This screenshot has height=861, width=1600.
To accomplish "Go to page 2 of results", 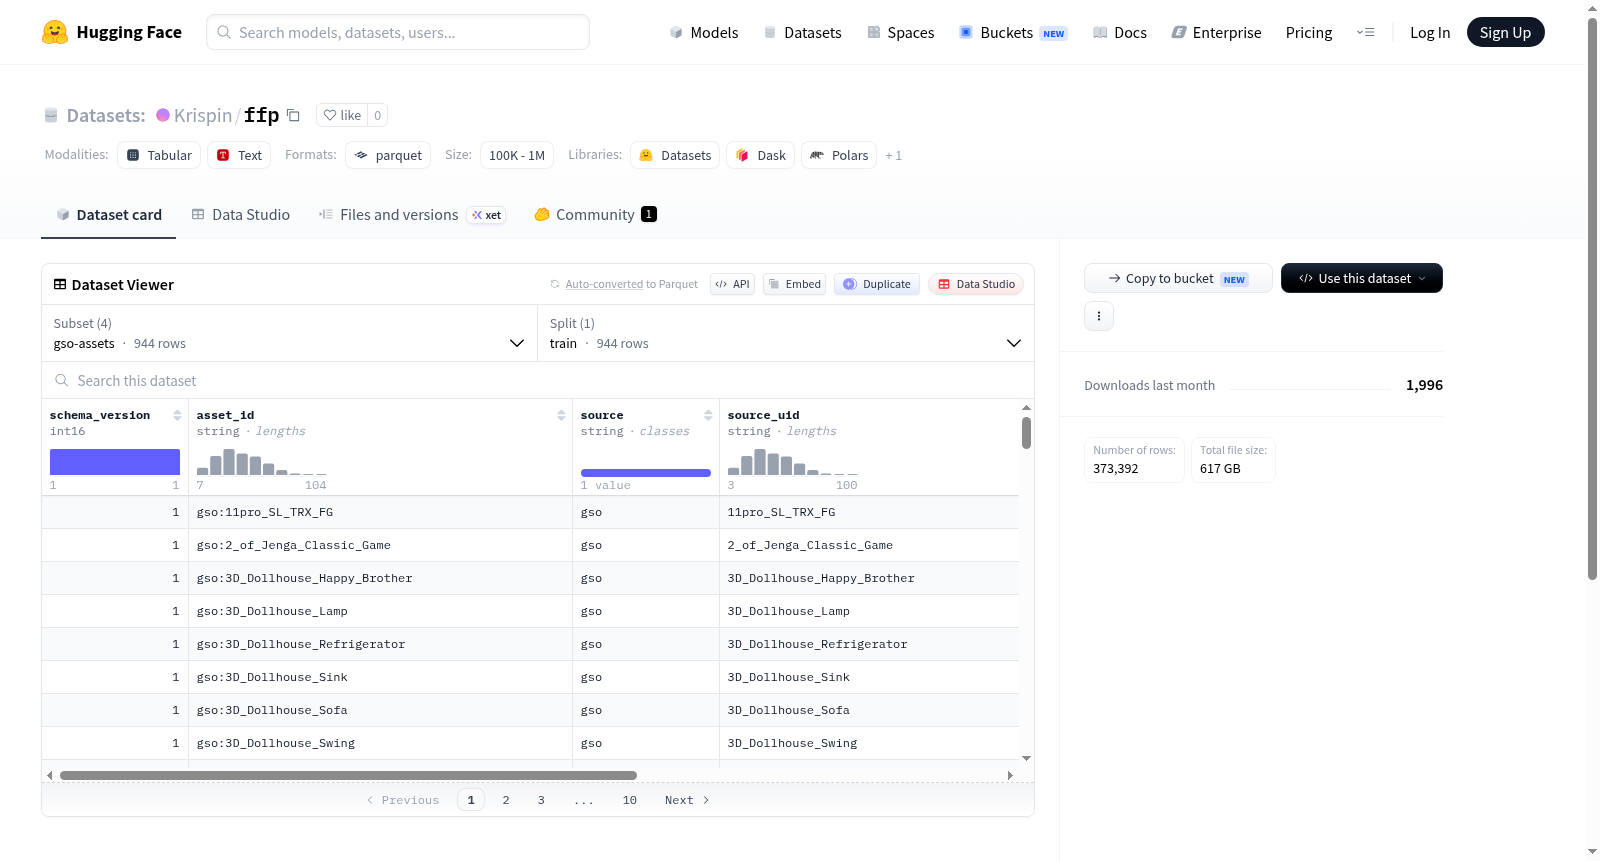I will coord(506,800).
